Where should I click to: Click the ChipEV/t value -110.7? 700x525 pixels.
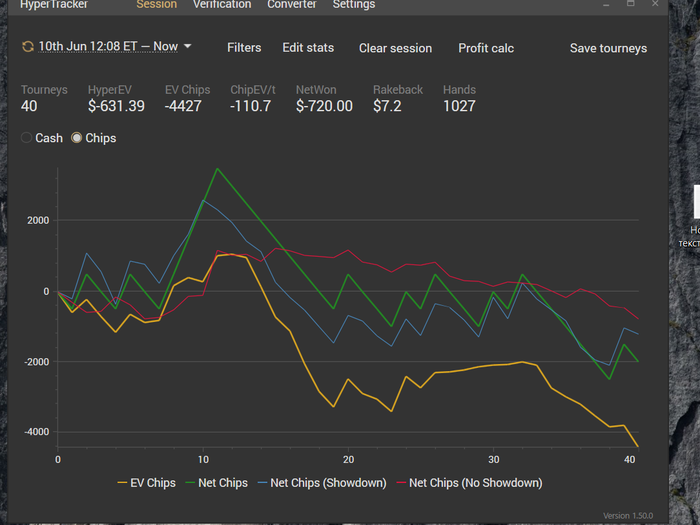[x=250, y=106]
